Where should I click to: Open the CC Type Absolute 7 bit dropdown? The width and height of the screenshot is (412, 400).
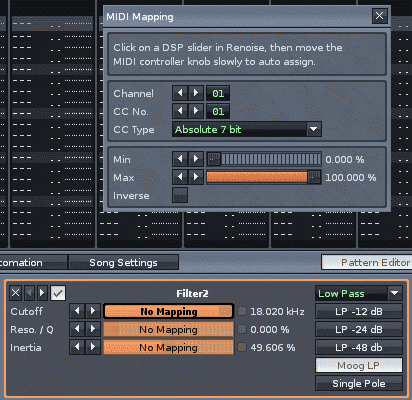[247, 129]
